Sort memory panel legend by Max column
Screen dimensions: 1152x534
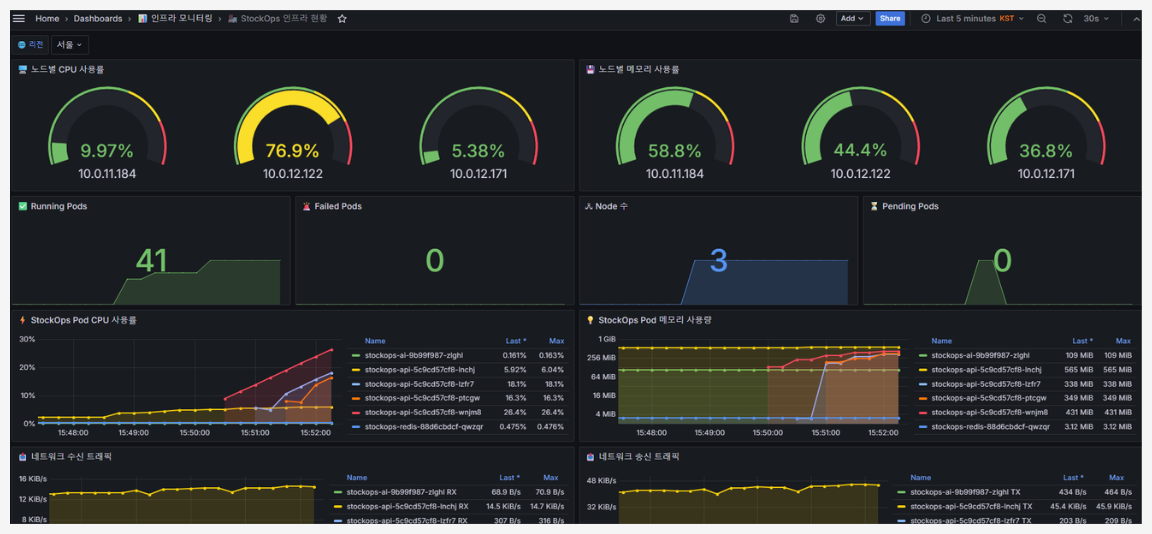point(1123,341)
